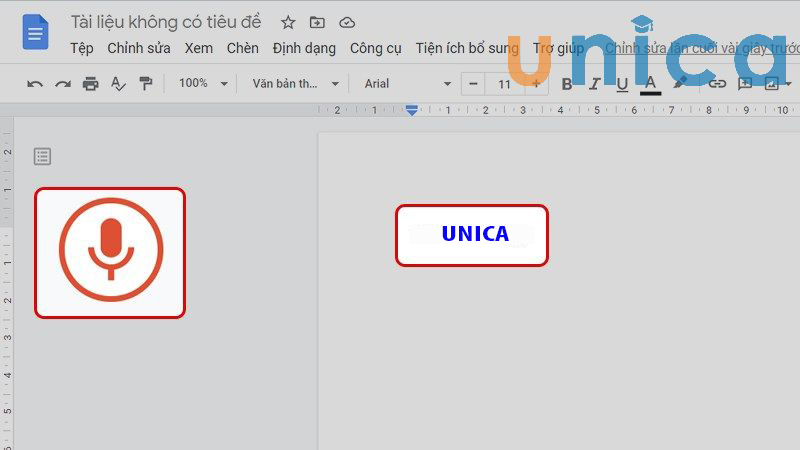800x450 pixels.
Task: Toggle bold formatting
Action: 566,84
